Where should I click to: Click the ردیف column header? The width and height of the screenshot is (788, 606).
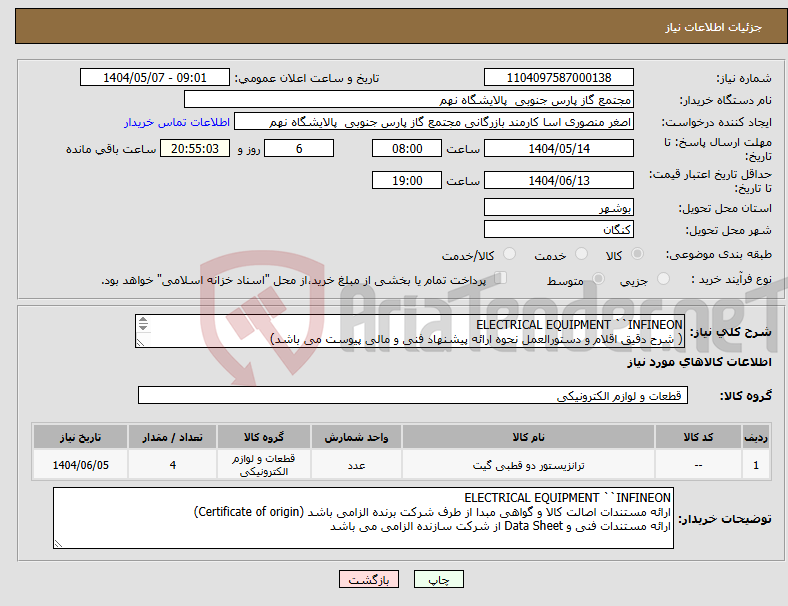(x=755, y=437)
